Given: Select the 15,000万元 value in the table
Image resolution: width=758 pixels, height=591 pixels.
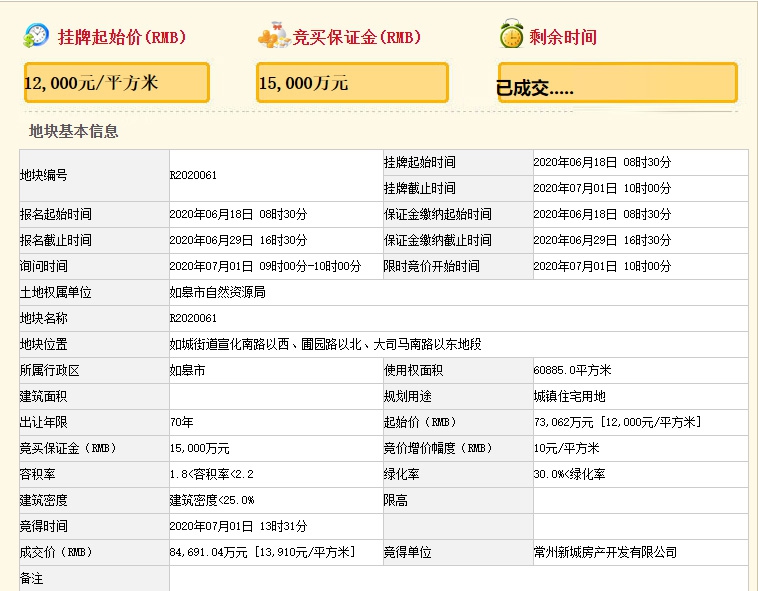Looking at the screenshot, I should pos(200,448).
